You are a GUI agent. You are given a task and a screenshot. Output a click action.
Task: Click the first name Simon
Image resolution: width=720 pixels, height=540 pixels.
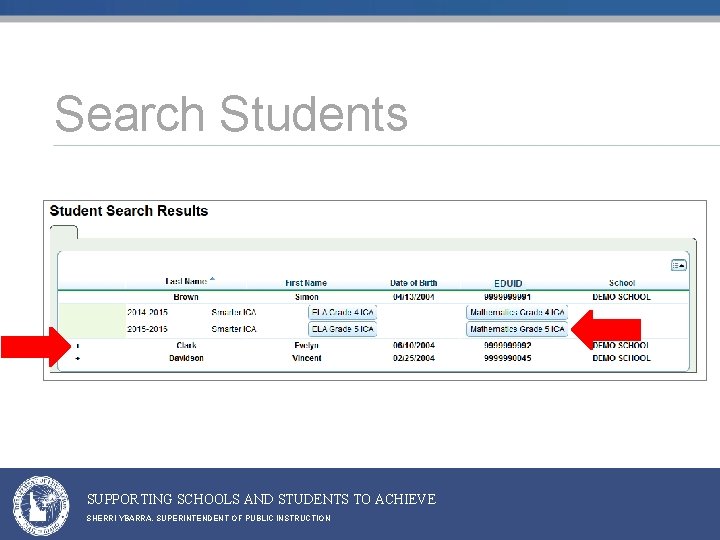click(x=307, y=297)
